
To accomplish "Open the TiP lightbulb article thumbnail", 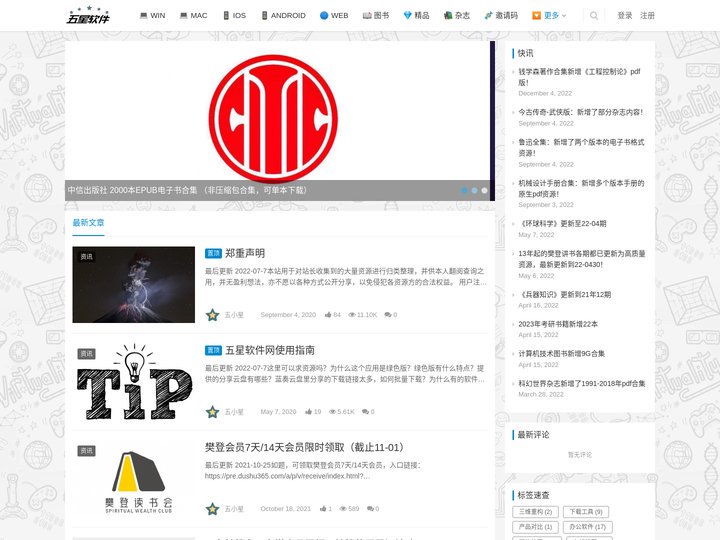I will click(134, 382).
